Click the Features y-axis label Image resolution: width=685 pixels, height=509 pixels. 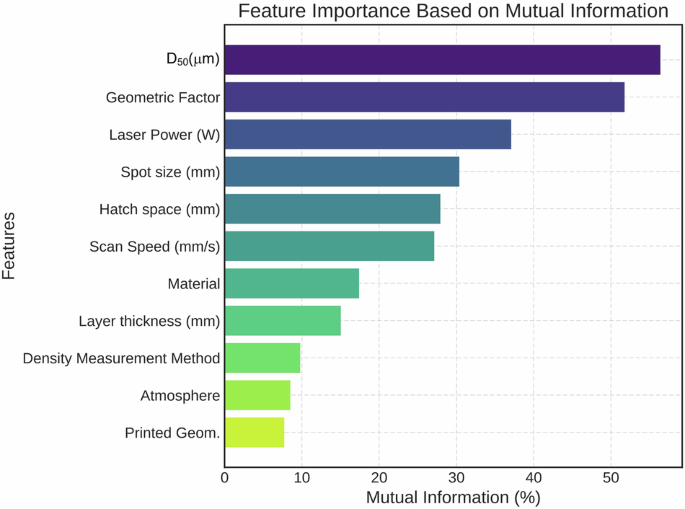[8, 246]
